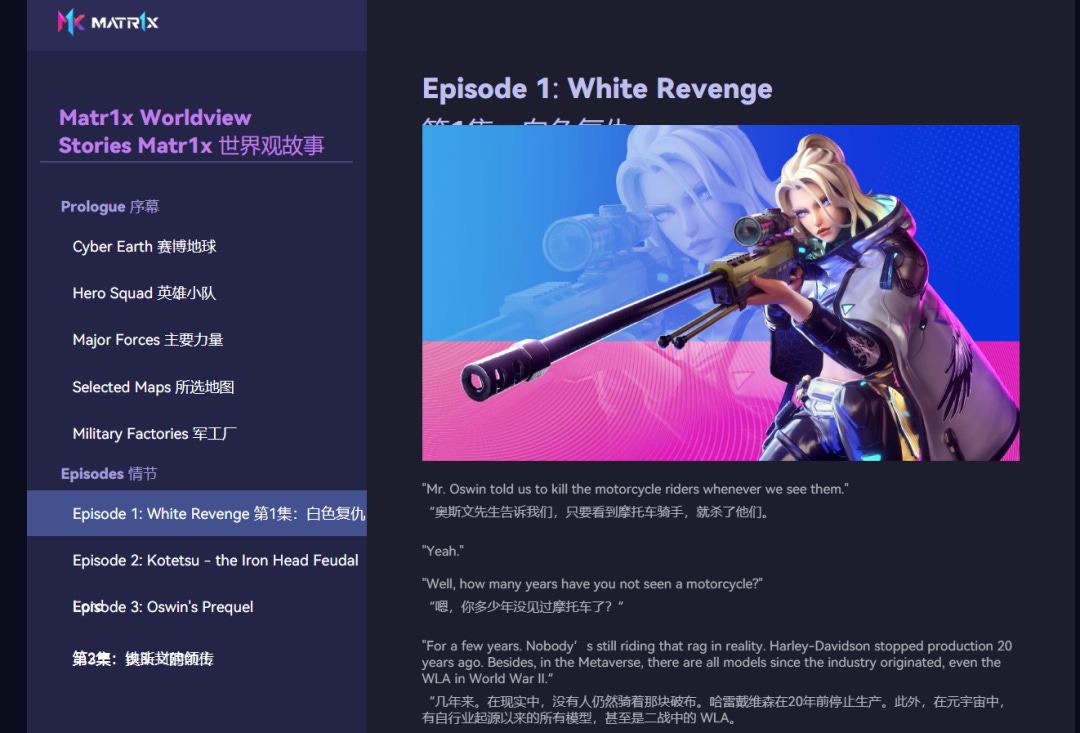
Task: Click Chinese translation about Harley-Davidson
Action: pyautogui.click(x=715, y=710)
